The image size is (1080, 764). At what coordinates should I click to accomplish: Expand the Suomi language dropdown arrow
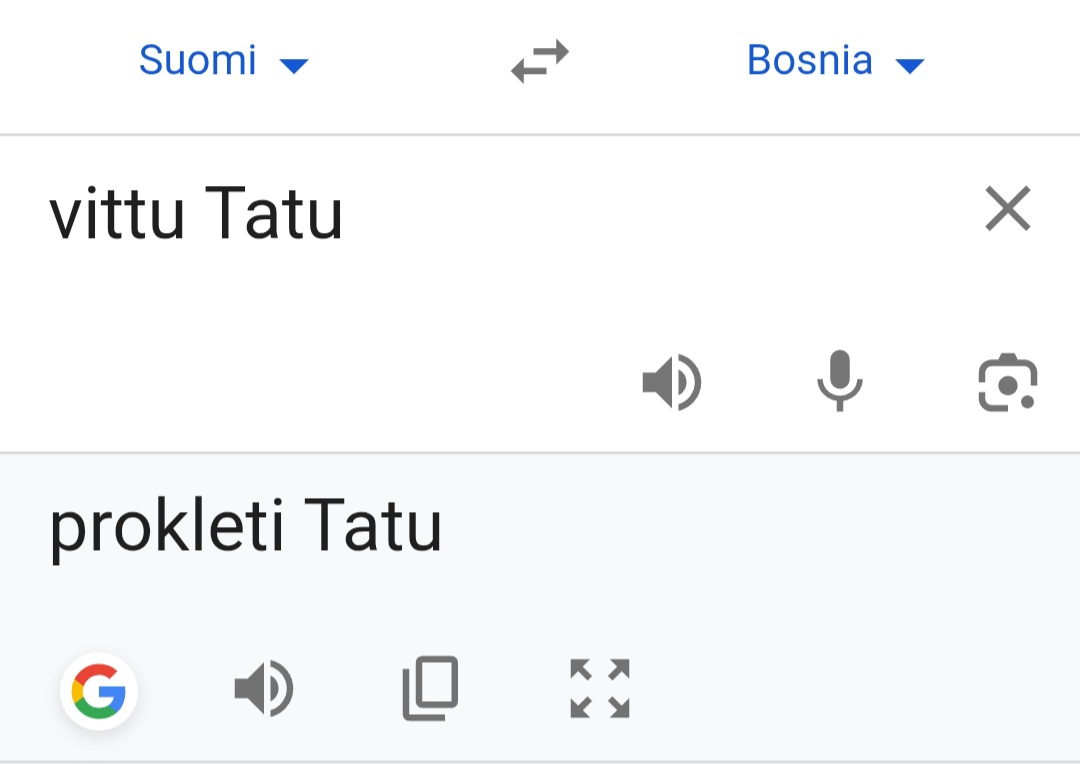[x=294, y=66]
